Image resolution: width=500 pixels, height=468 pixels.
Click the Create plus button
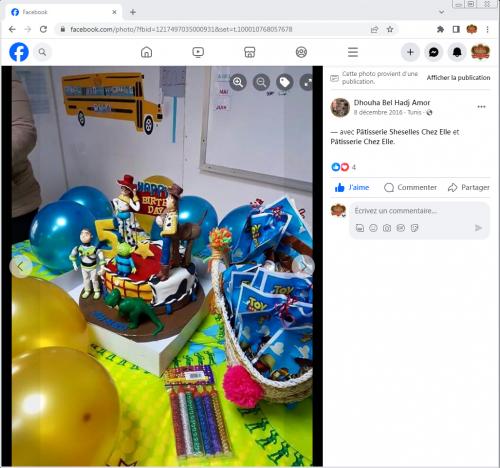coord(410,52)
